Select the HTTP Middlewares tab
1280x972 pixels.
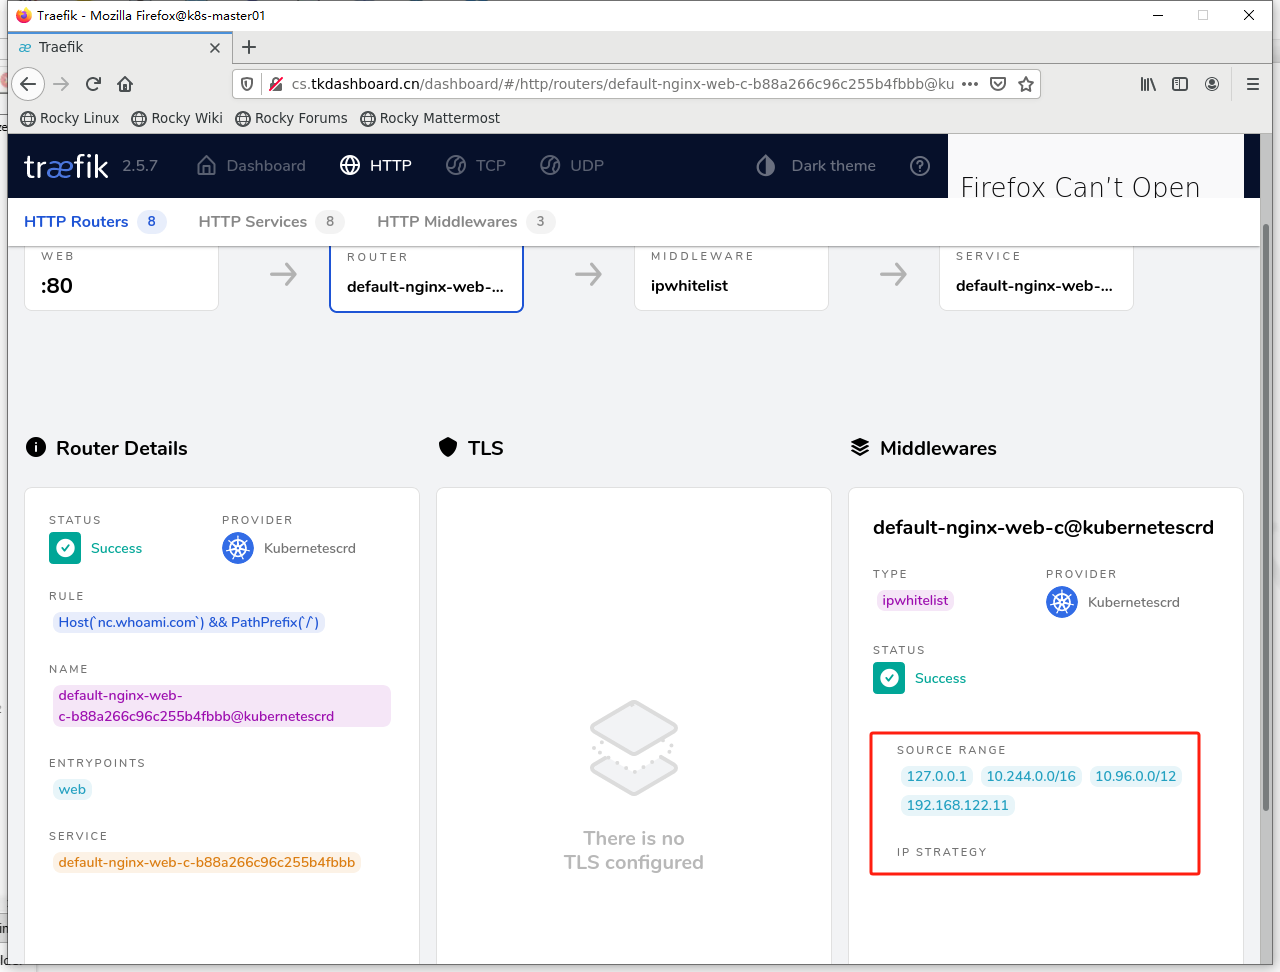pyautogui.click(x=465, y=222)
